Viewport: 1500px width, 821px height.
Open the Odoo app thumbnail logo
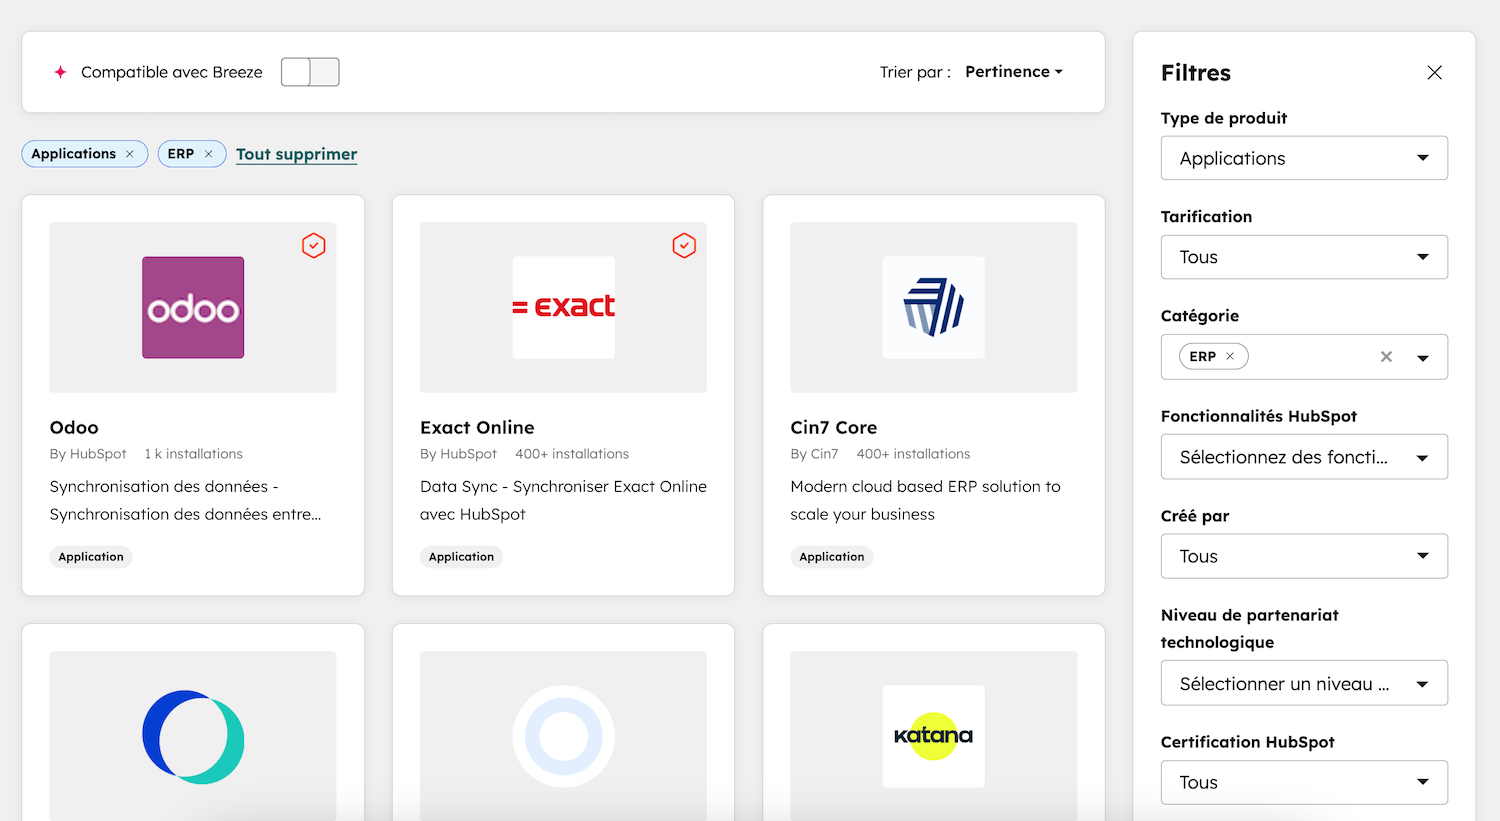192,307
